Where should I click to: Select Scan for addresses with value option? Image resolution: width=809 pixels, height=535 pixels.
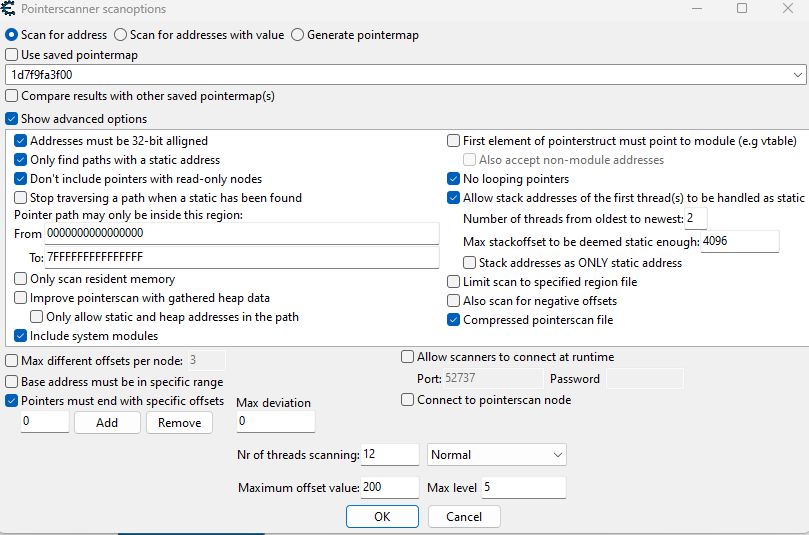point(122,35)
